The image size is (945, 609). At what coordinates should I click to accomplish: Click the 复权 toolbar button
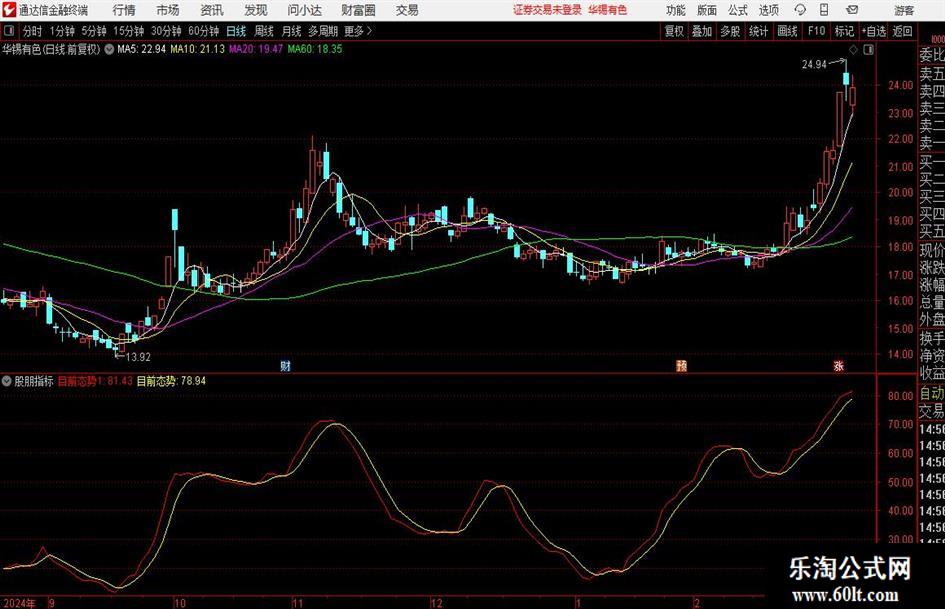point(674,31)
